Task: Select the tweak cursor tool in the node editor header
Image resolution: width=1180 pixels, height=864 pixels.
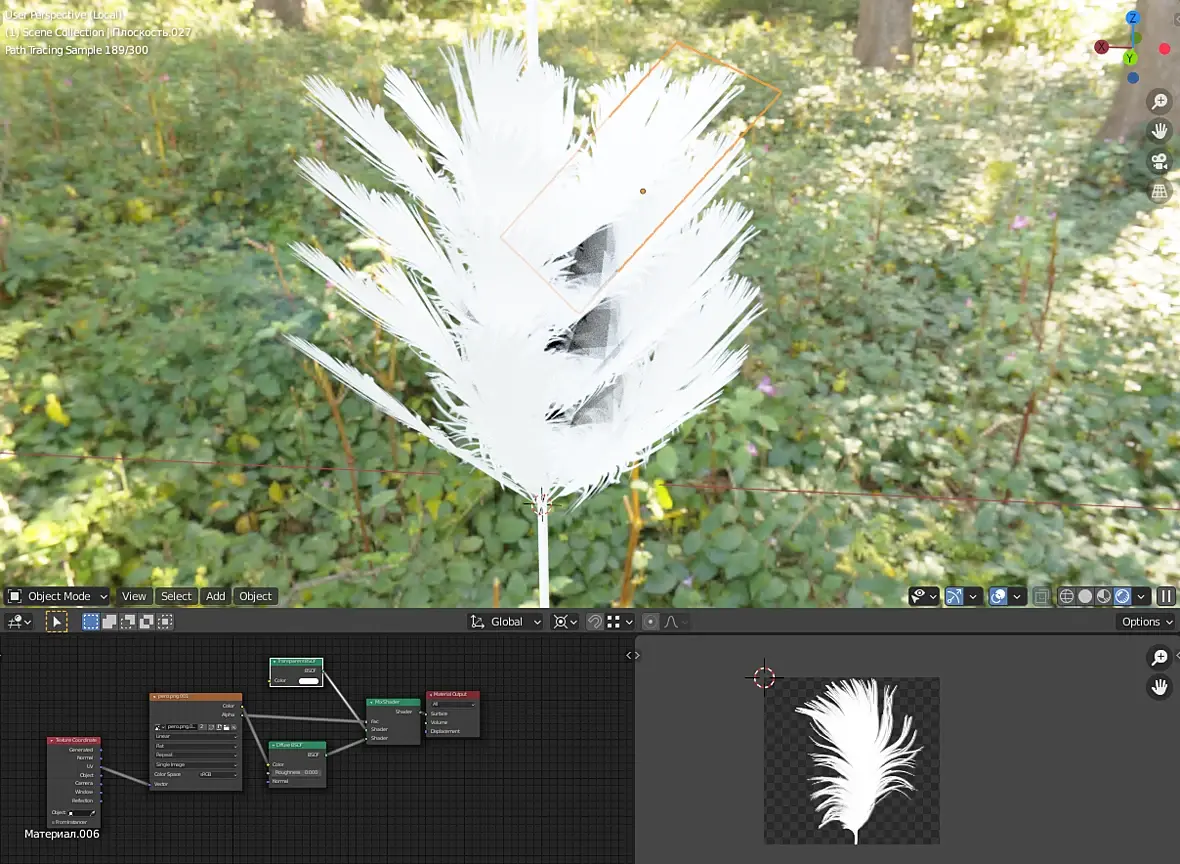Action: click(56, 622)
